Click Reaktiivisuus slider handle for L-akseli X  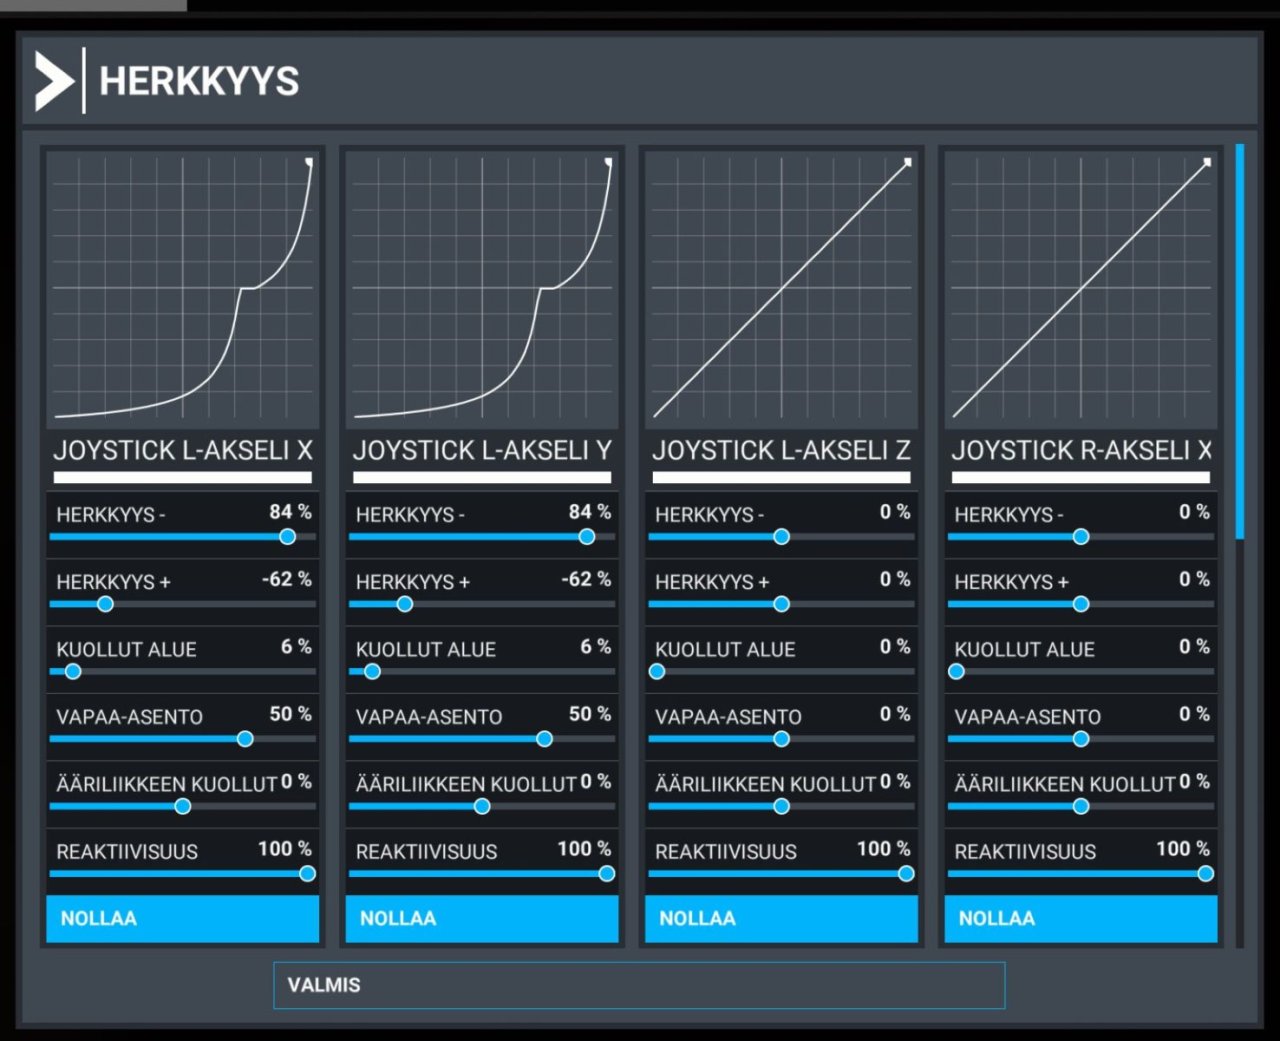pos(307,874)
